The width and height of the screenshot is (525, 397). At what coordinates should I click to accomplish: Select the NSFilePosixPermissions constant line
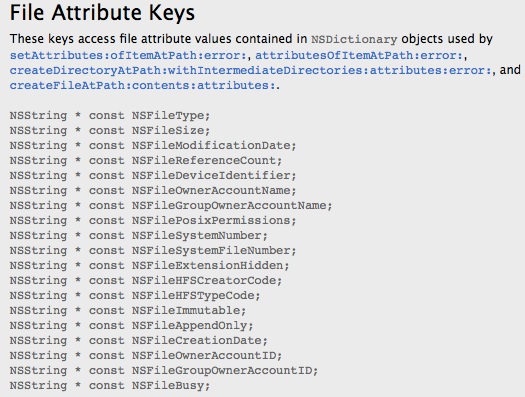[153, 221]
